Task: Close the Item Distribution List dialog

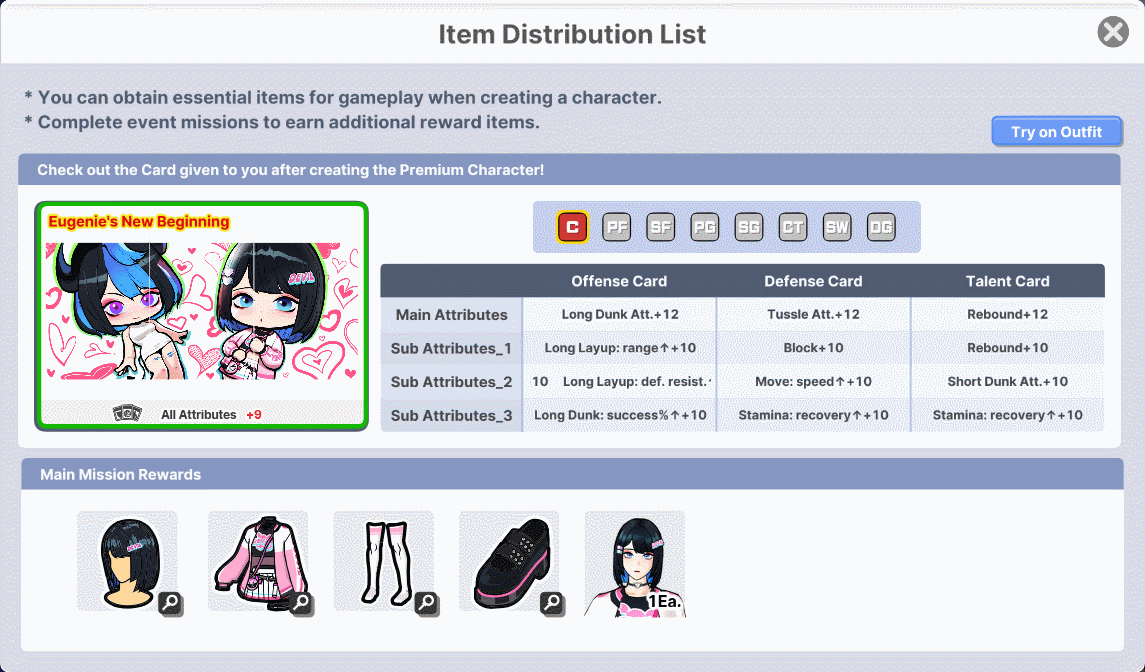Action: pos(1113,32)
